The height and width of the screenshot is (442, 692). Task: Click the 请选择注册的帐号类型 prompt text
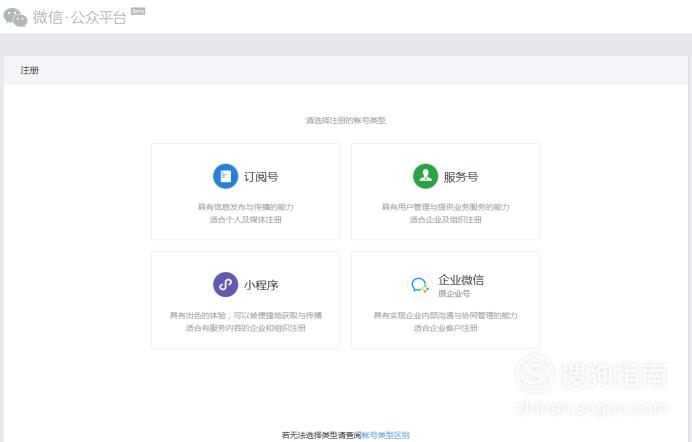coord(346,120)
